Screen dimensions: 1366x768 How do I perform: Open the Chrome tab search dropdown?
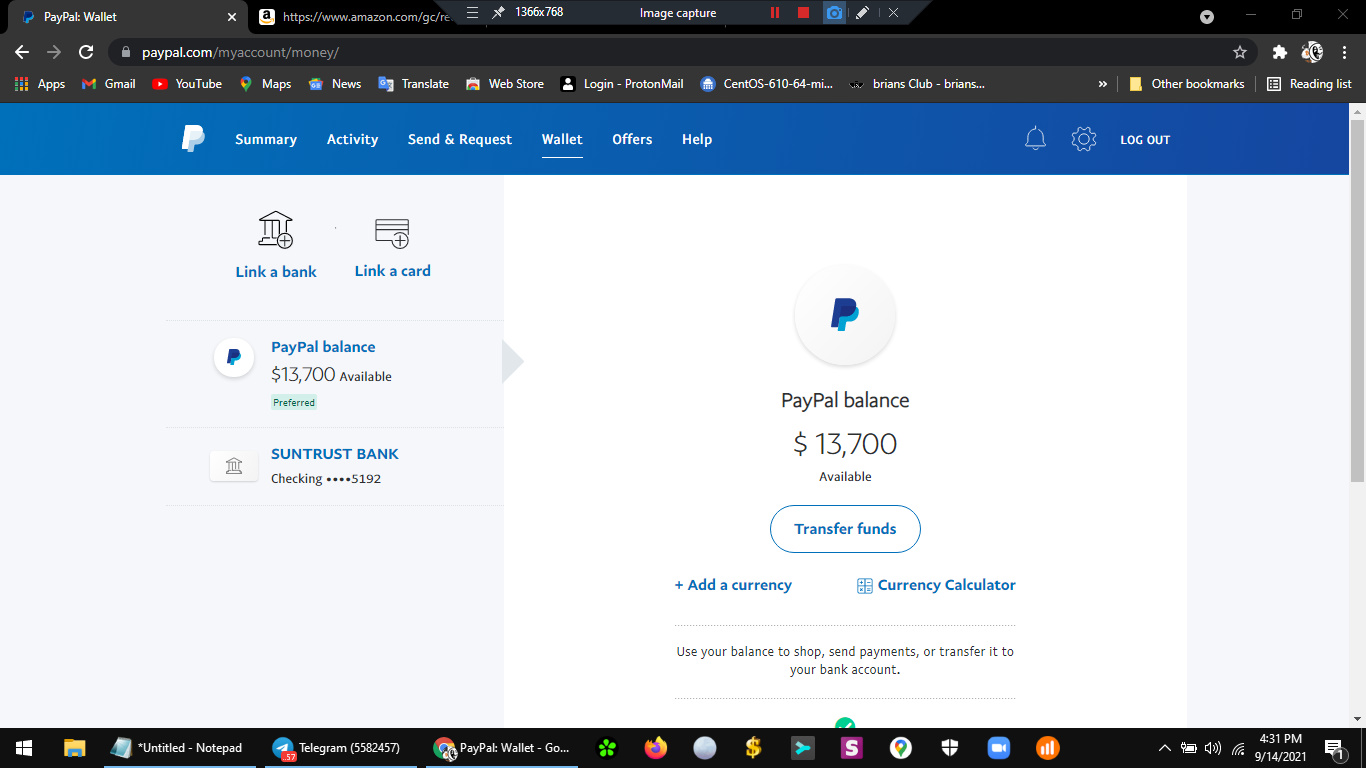[x=1207, y=16]
